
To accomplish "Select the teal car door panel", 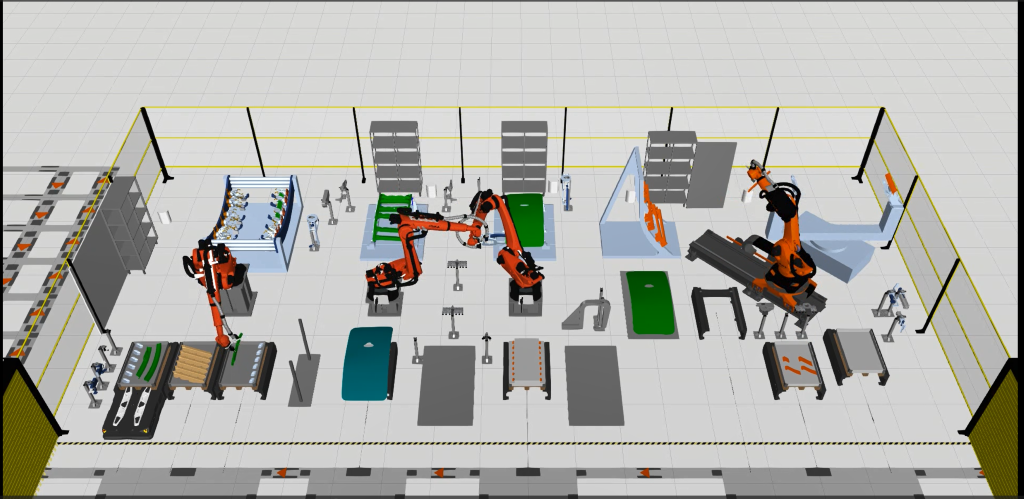I will 368,362.
